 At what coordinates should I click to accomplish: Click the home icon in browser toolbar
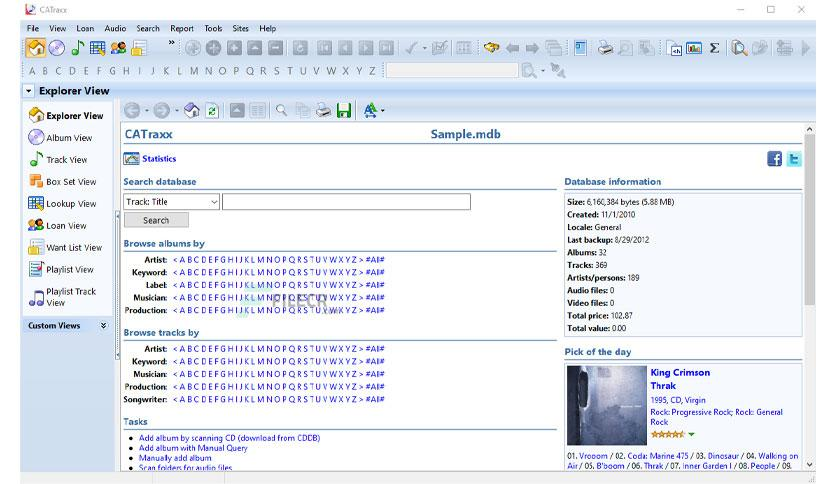192,111
